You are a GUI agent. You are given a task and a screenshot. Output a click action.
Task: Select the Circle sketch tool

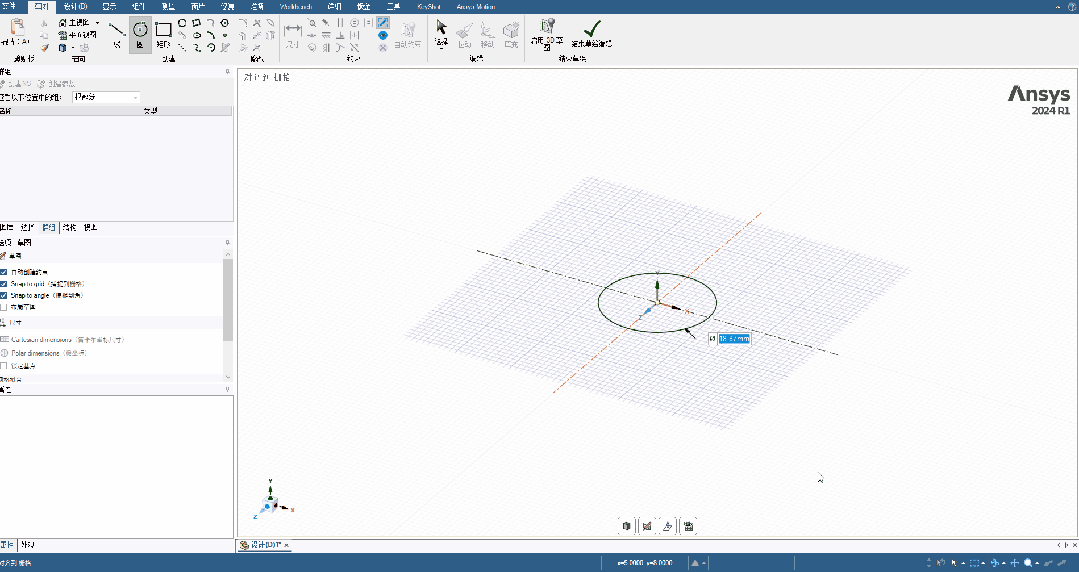coord(140,32)
